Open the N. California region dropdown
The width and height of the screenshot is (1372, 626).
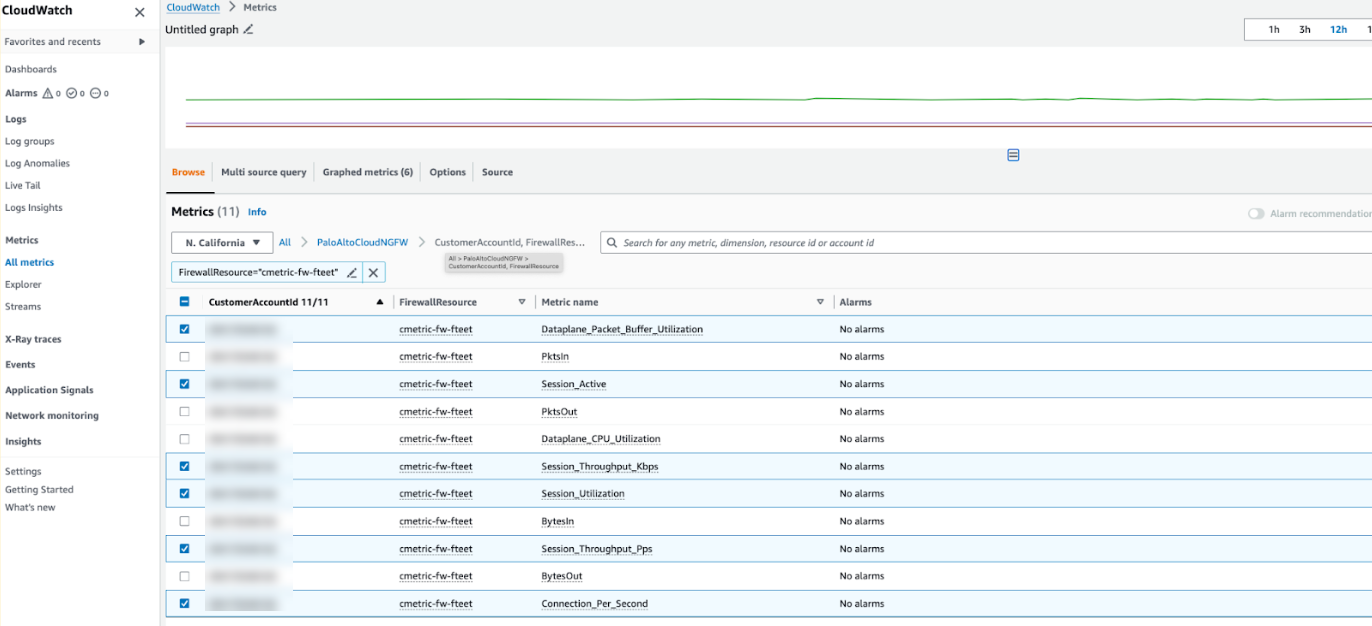(x=221, y=242)
